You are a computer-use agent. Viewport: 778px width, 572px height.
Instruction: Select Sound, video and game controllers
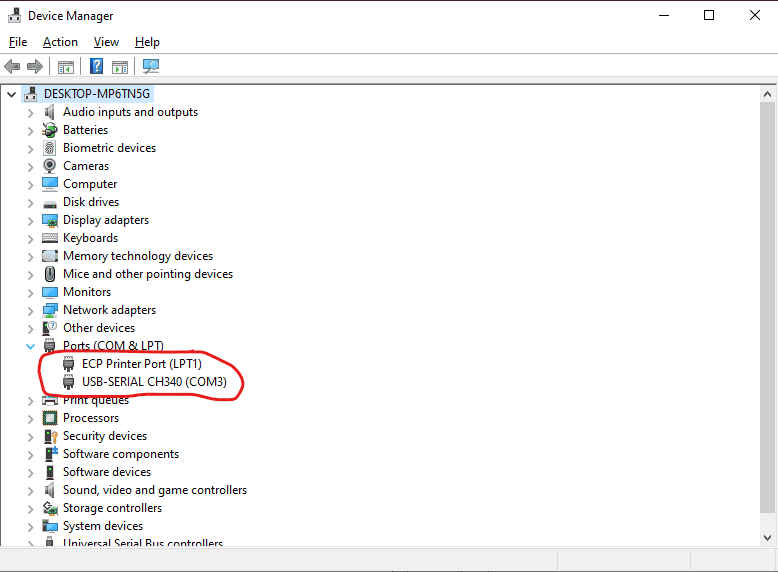pyautogui.click(x=154, y=490)
